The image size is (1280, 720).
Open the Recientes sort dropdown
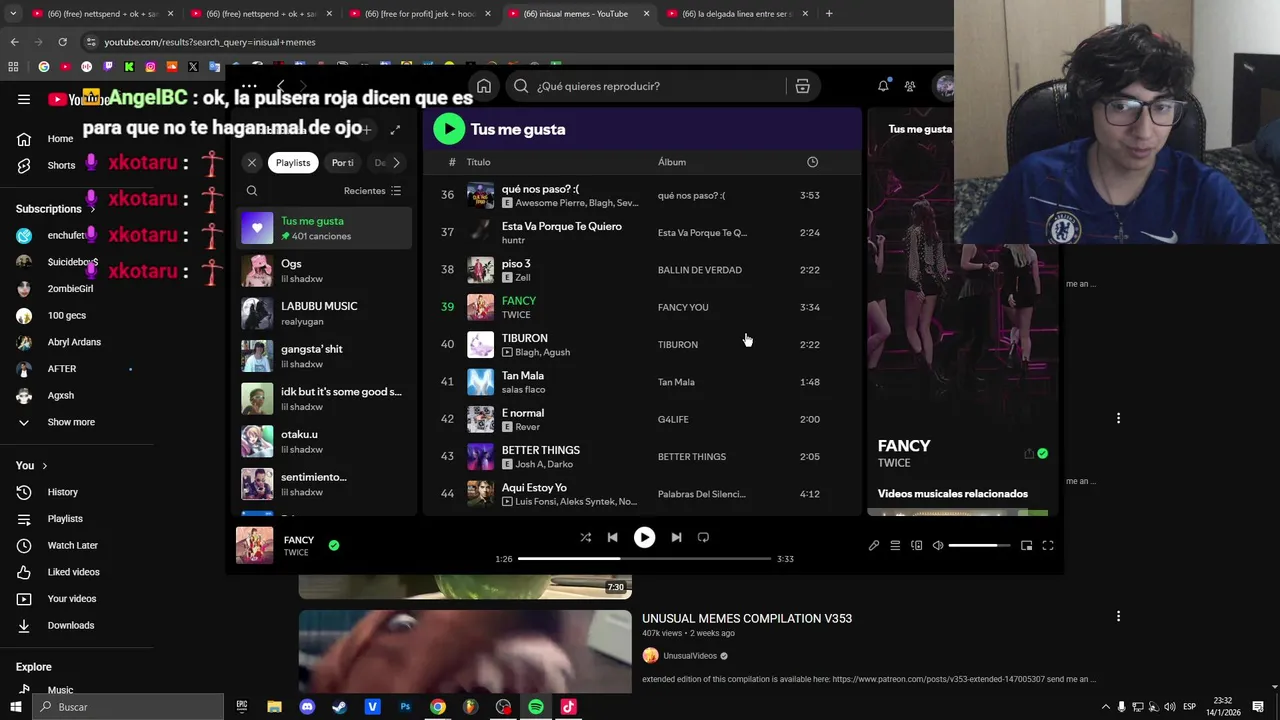pos(372,190)
